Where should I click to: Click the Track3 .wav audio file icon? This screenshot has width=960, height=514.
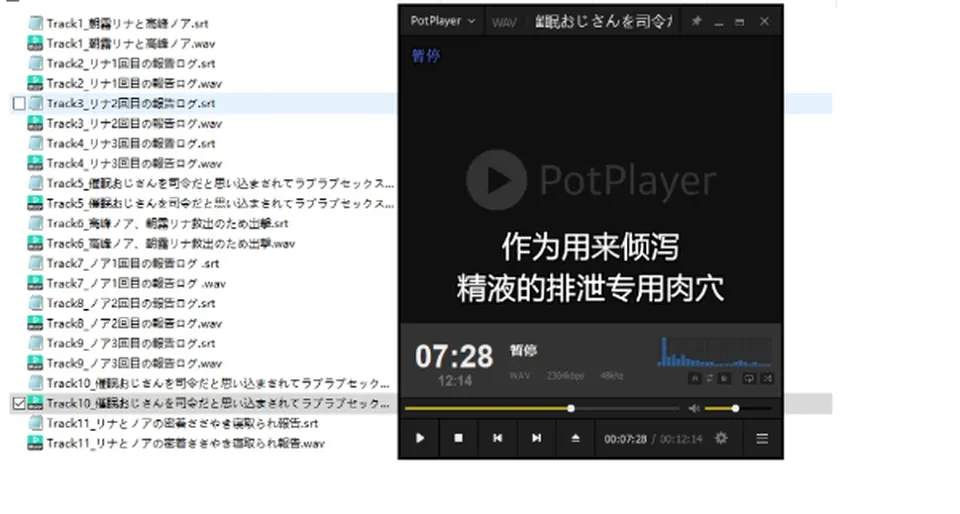[x=35, y=124]
